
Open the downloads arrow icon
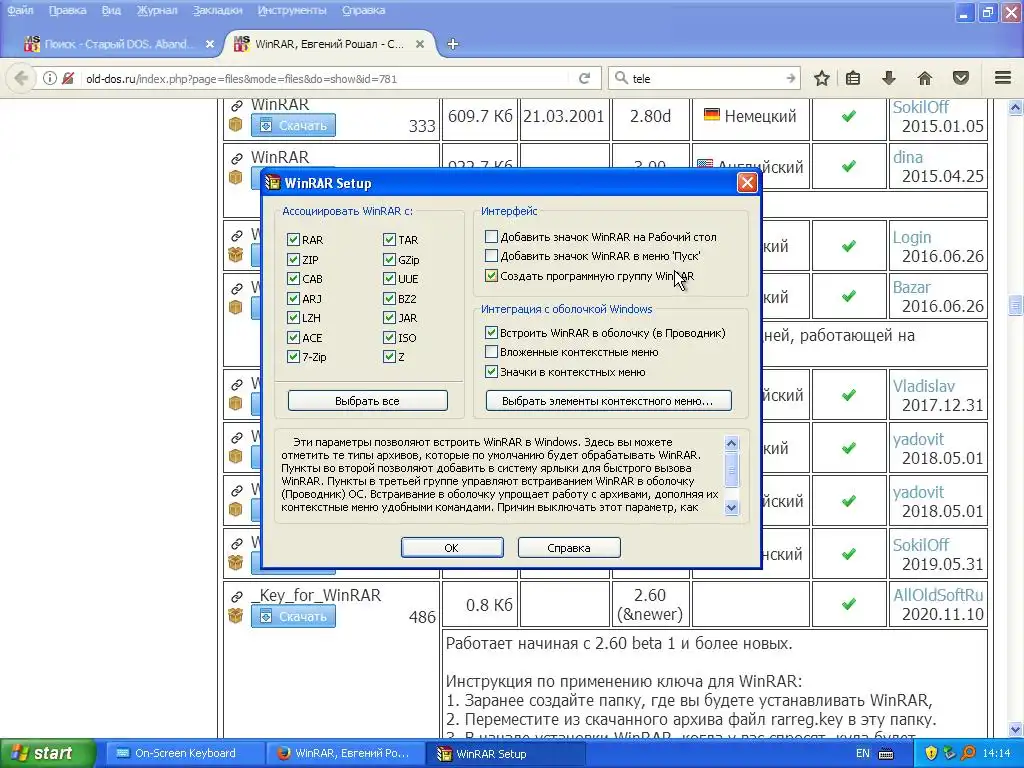(x=889, y=78)
